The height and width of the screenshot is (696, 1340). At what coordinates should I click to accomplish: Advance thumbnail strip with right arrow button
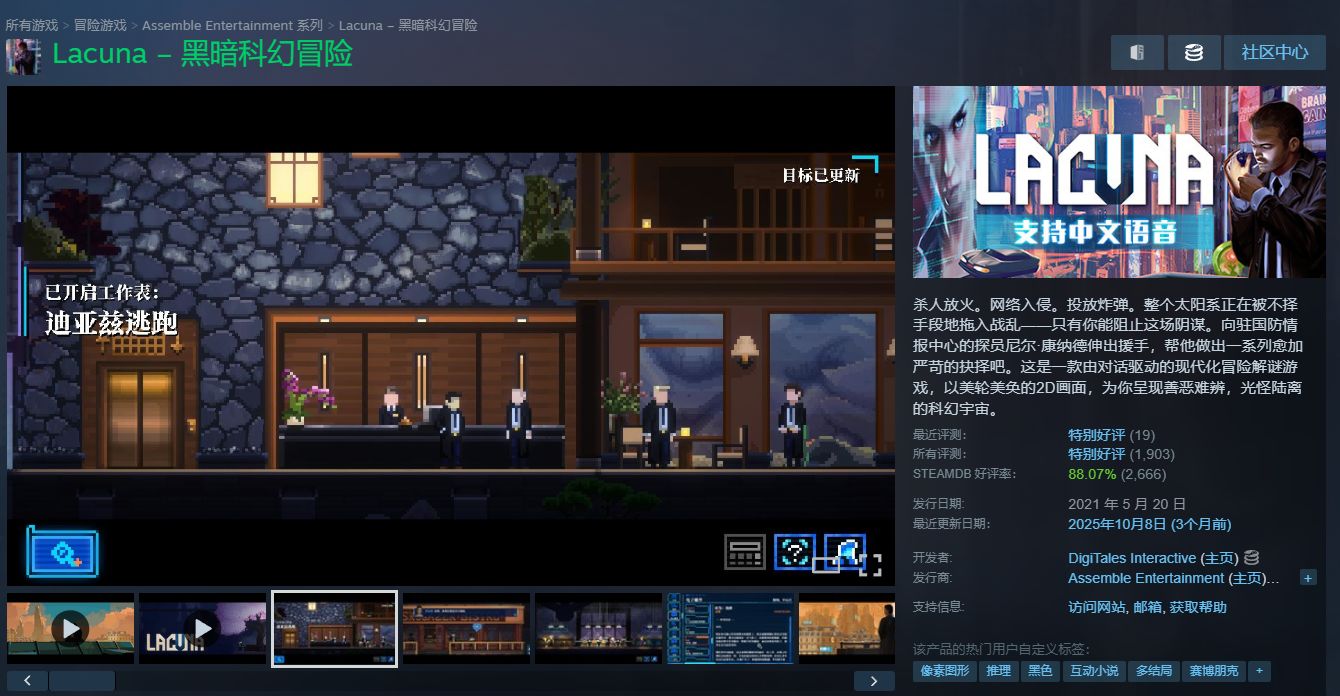point(874,681)
